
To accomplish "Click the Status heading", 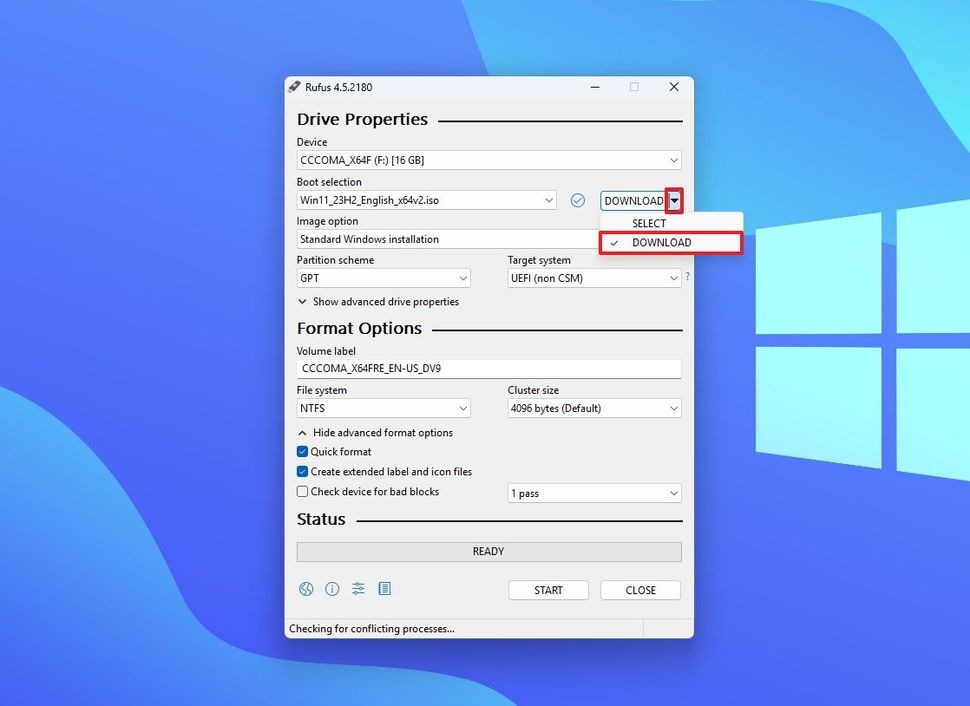I will click(x=321, y=519).
